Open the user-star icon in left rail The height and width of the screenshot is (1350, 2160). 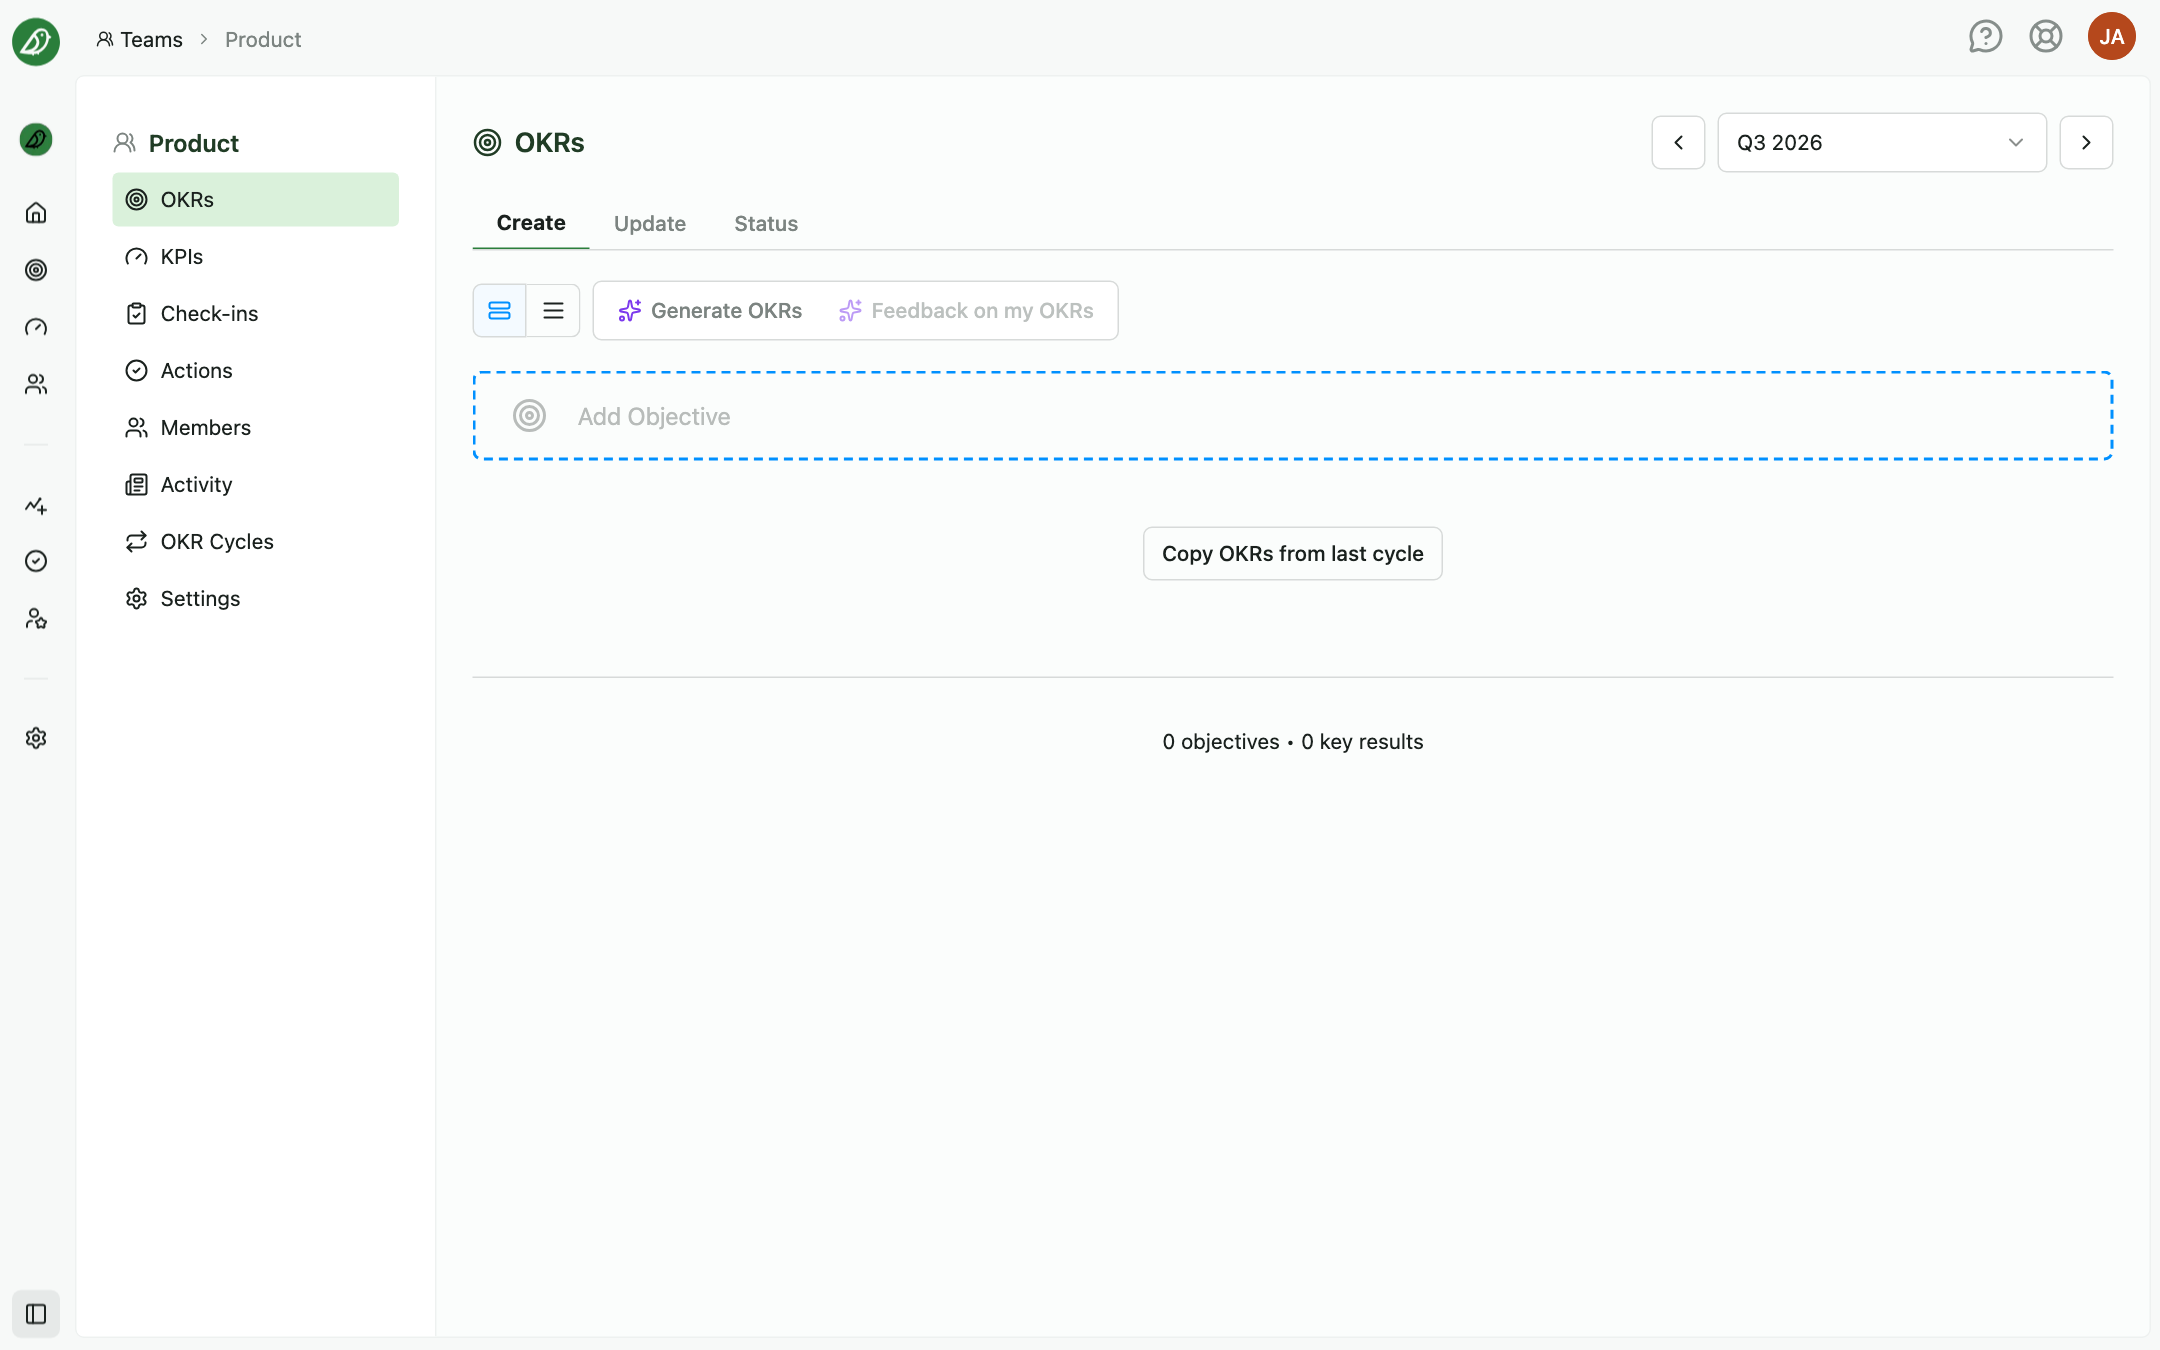pyautogui.click(x=36, y=619)
